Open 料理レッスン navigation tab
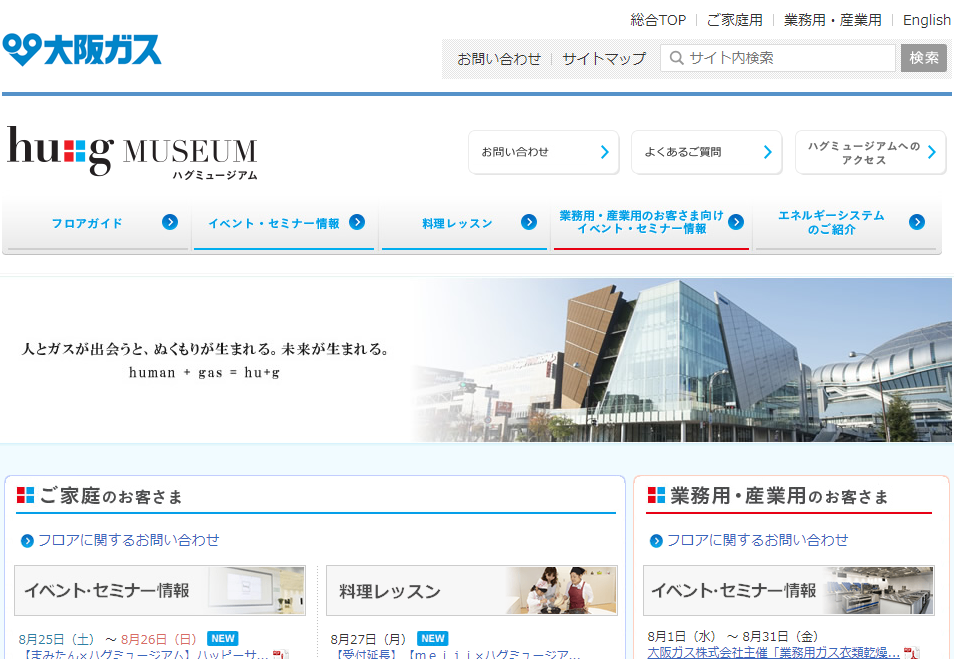The height and width of the screenshot is (659, 954). pyautogui.click(x=464, y=224)
